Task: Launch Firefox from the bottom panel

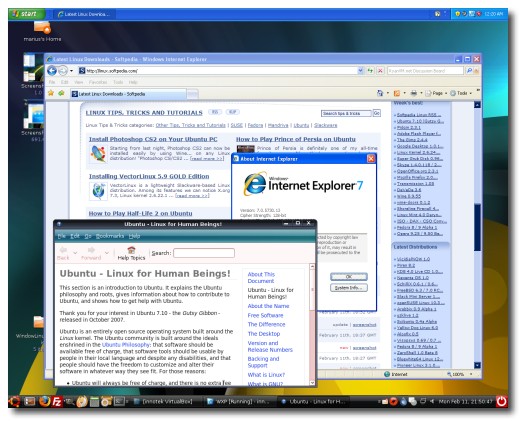Action: point(44,401)
